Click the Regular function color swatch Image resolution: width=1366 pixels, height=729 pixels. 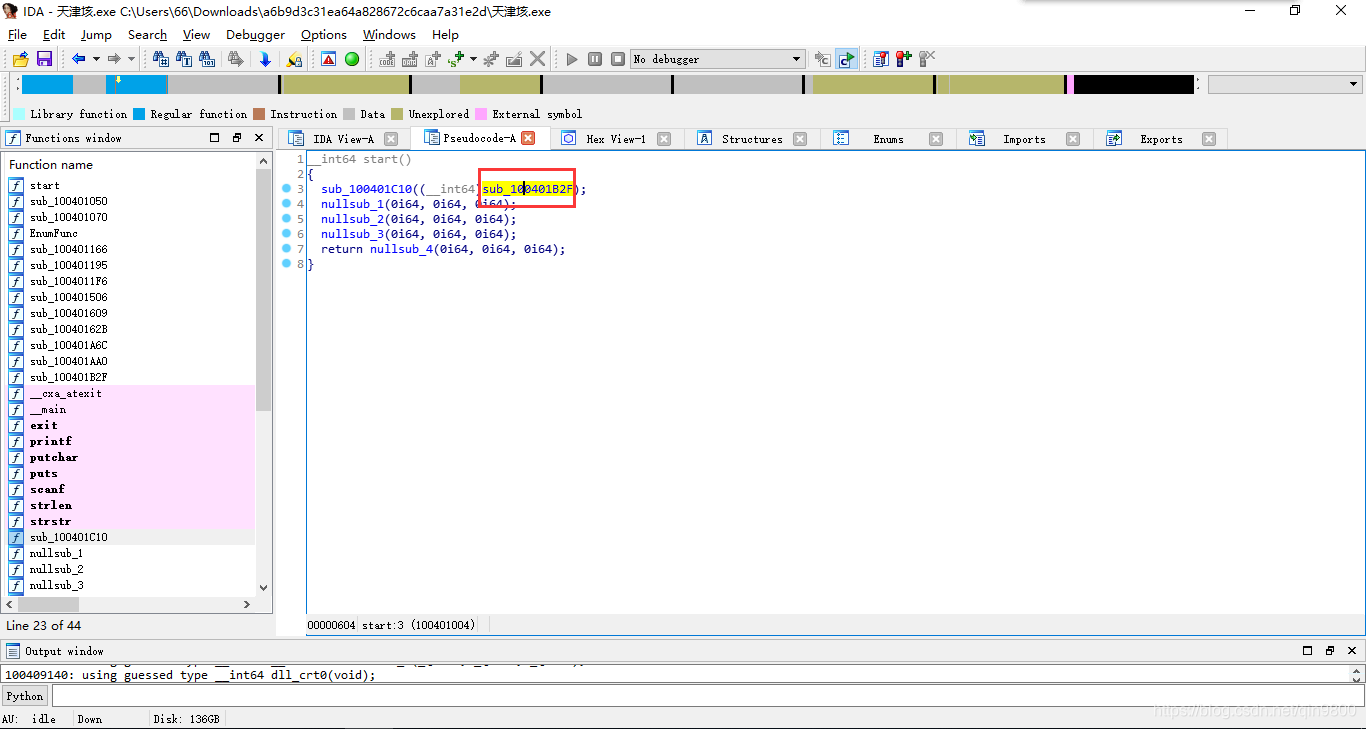[x=139, y=114]
